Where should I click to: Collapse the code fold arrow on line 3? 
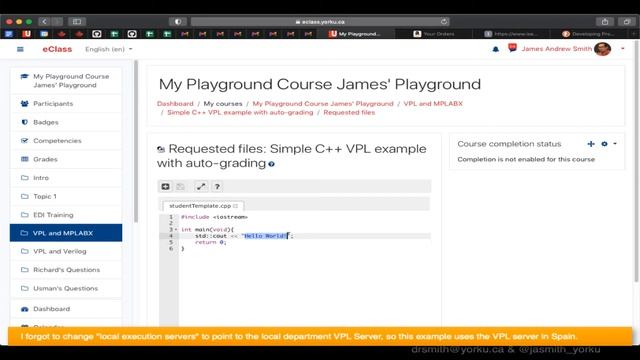pos(176,230)
